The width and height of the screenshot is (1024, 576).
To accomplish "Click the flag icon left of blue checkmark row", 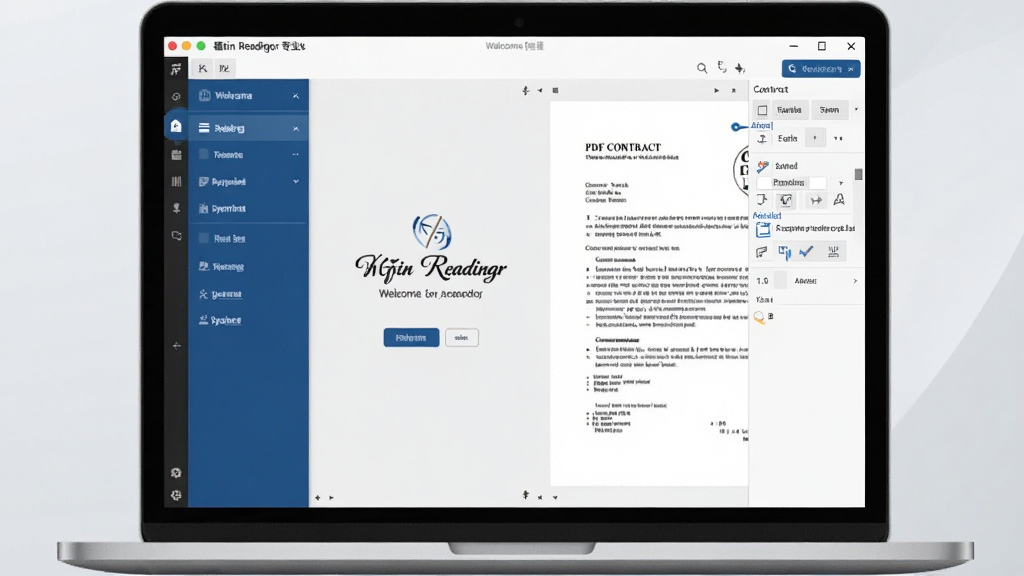I will click(761, 252).
